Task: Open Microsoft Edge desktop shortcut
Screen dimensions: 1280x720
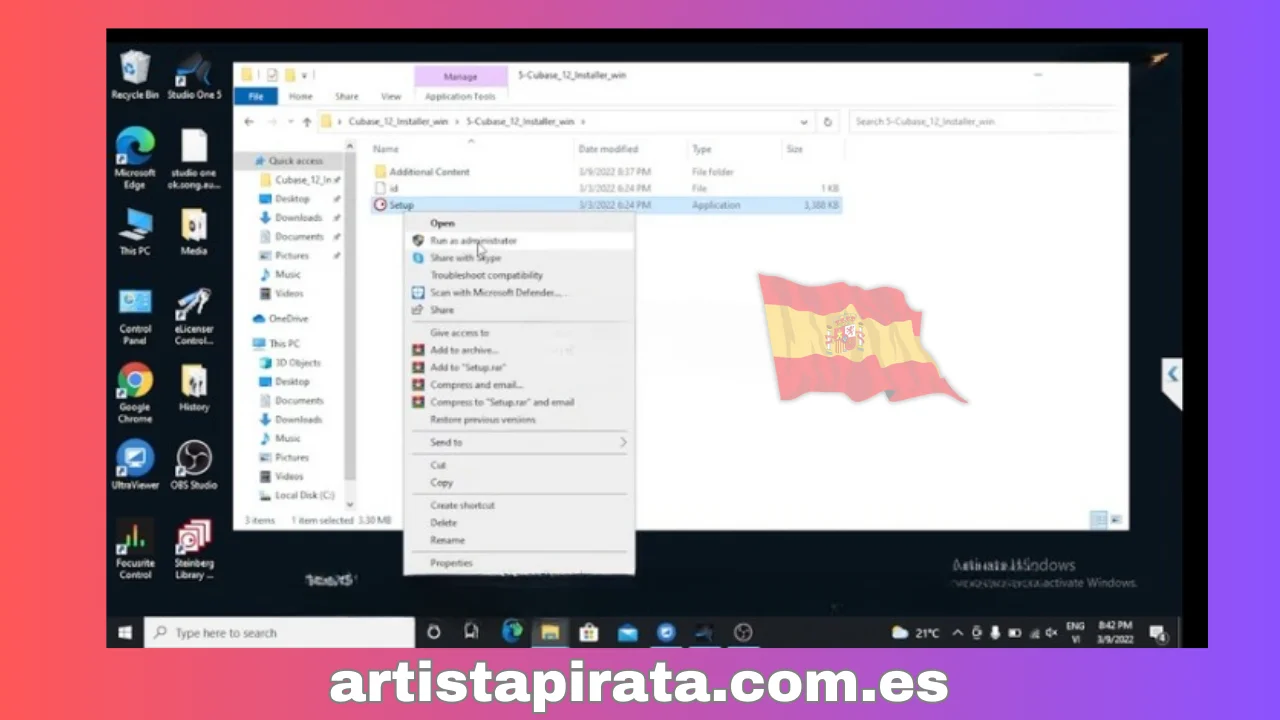Action: pos(134,158)
